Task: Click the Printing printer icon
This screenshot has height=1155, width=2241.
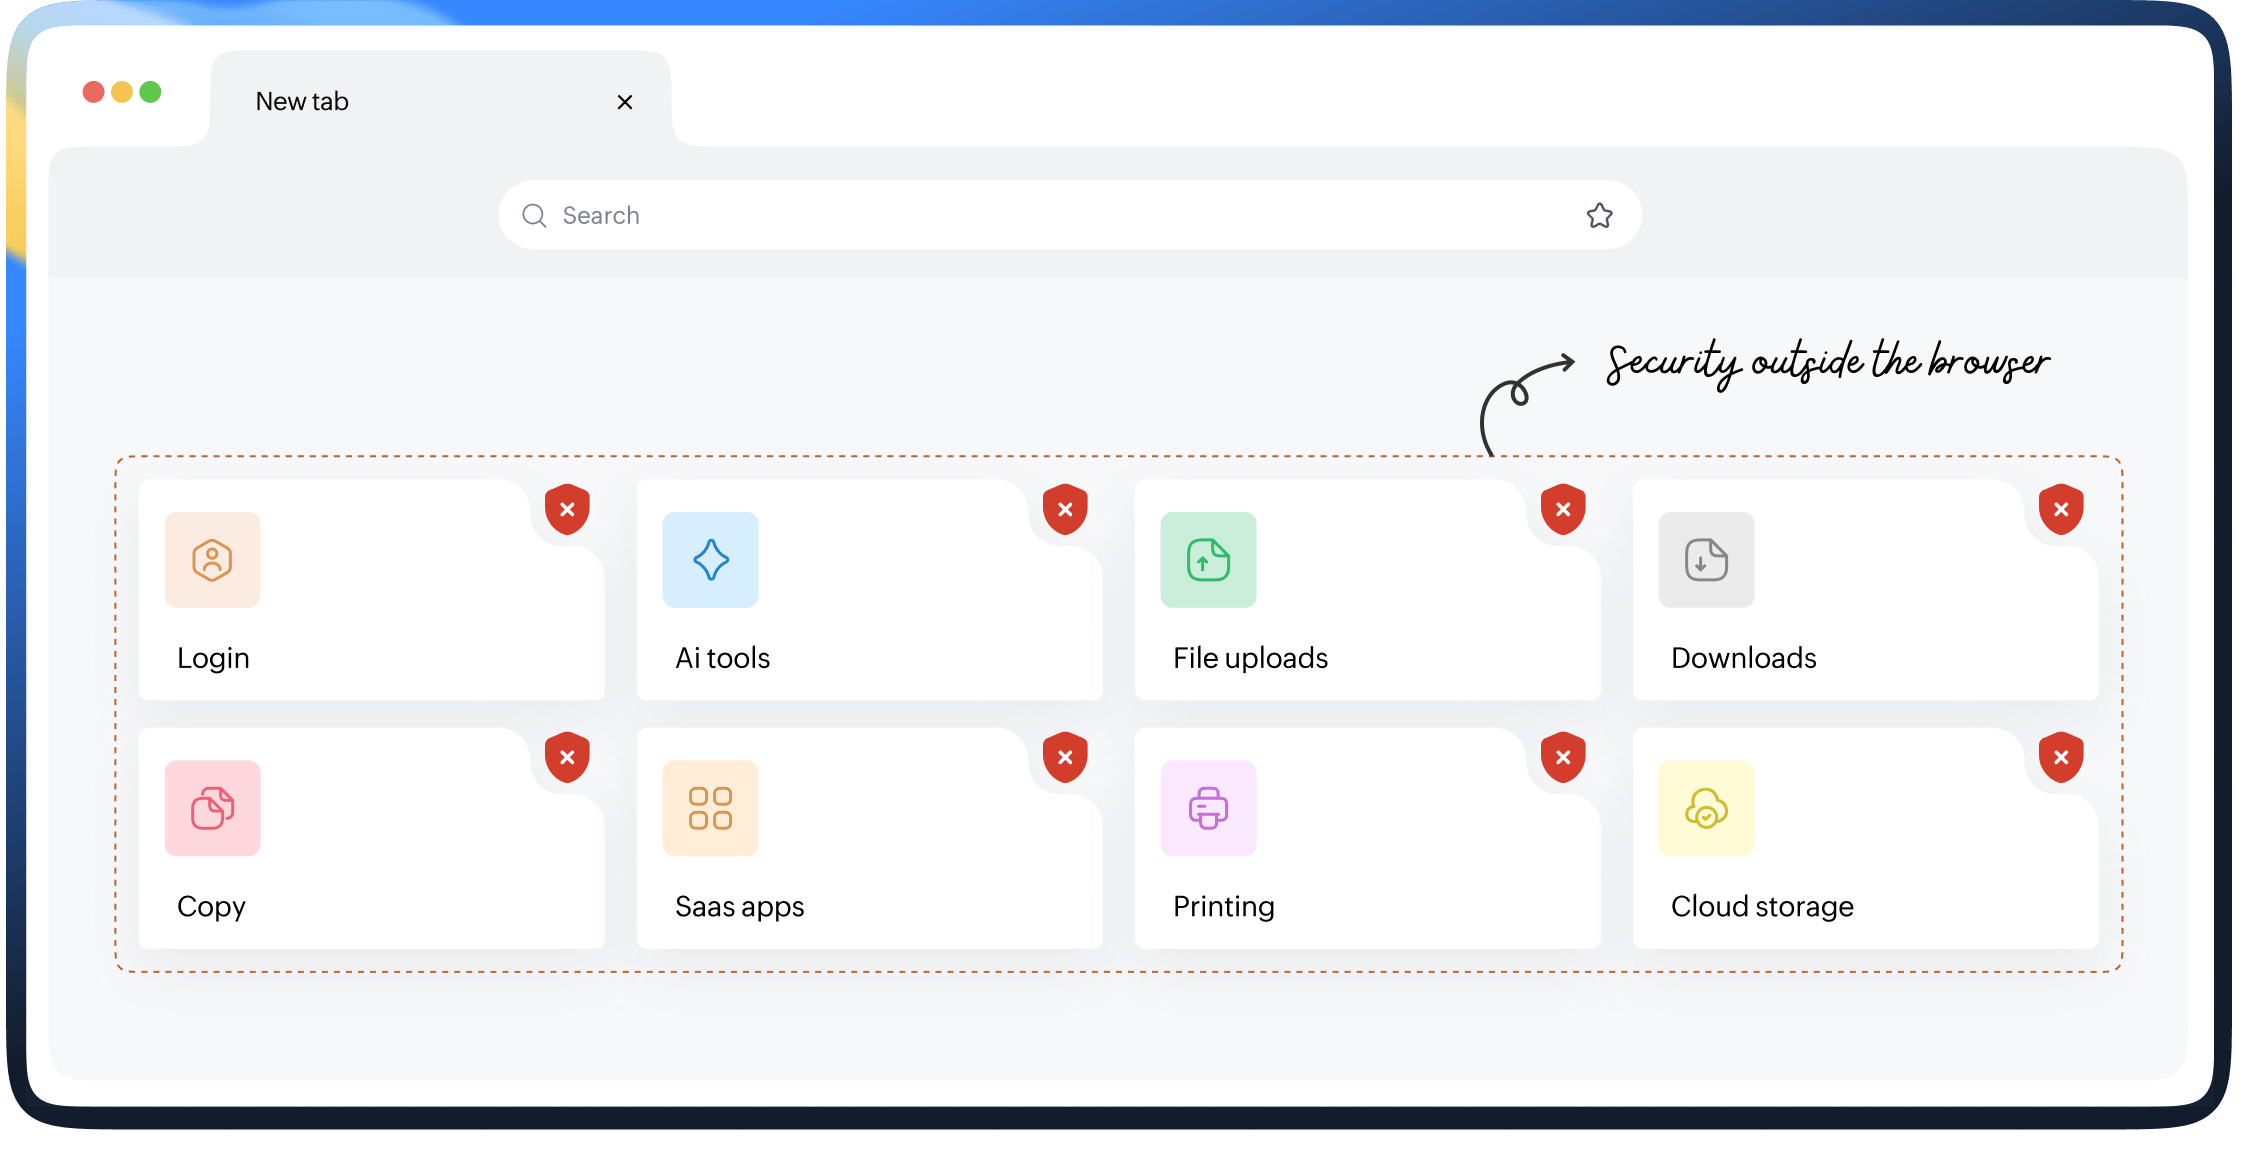Action: (x=1208, y=808)
